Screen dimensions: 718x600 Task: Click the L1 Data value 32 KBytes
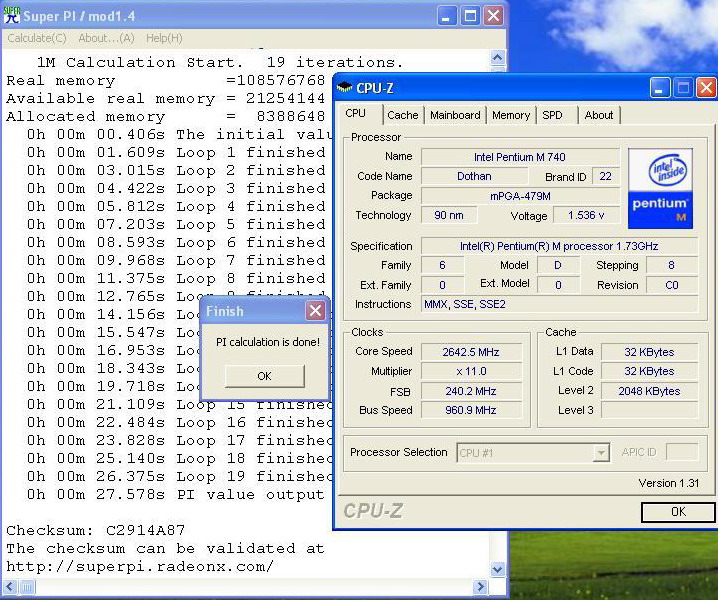(x=649, y=352)
